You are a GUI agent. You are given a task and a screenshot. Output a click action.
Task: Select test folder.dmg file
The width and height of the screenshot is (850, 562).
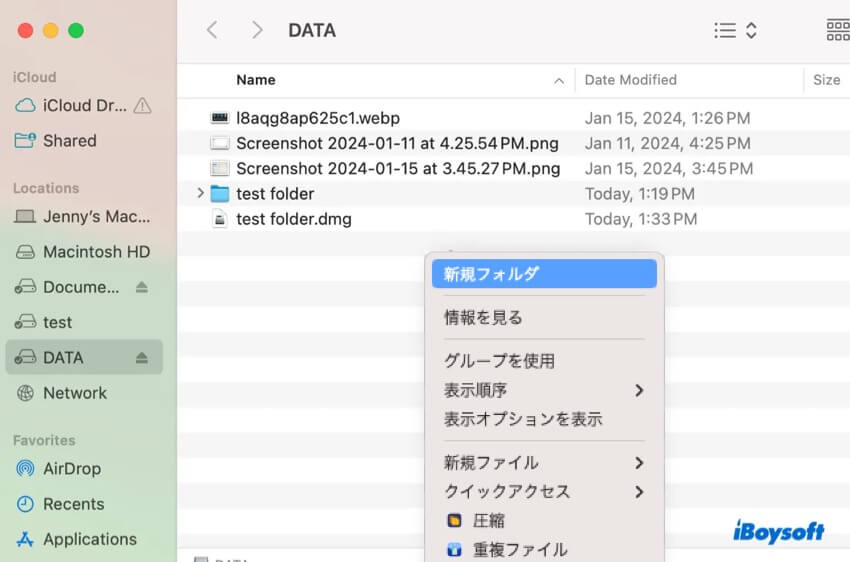click(x=294, y=219)
